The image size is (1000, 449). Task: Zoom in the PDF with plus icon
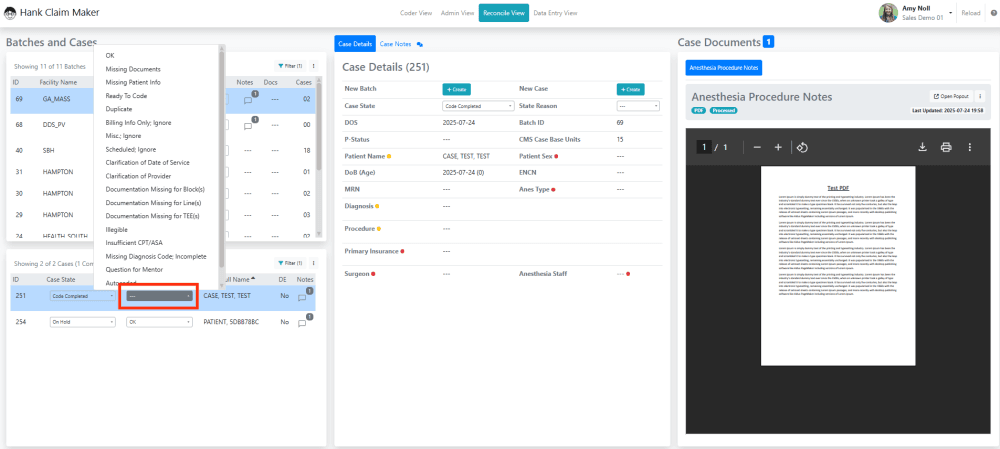point(778,147)
